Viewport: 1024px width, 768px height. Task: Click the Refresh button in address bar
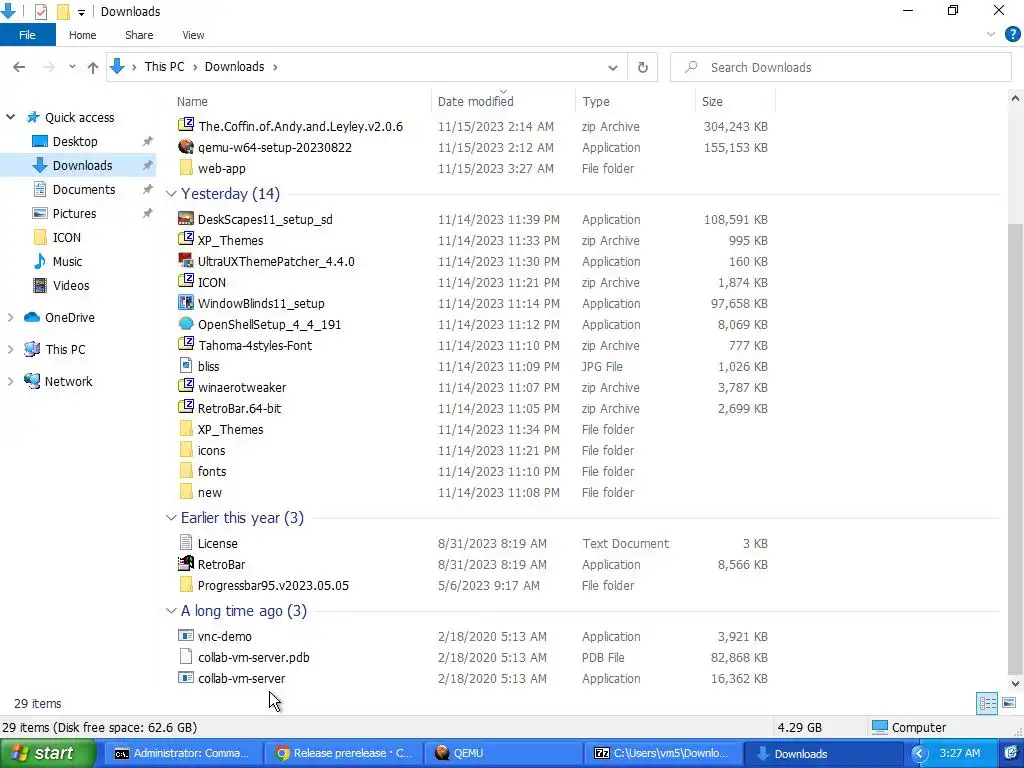click(643, 67)
